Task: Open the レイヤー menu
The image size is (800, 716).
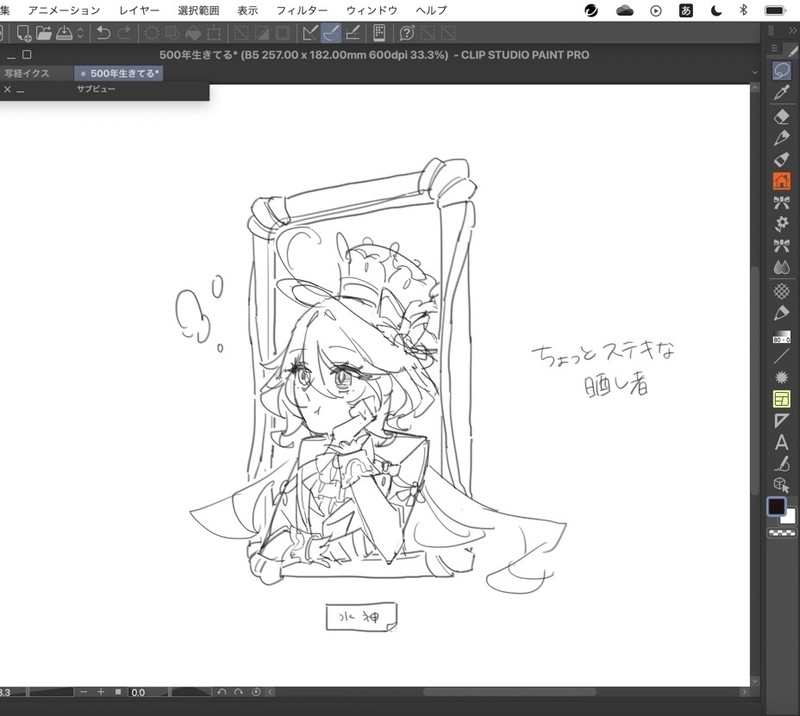Action: pos(139,10)
